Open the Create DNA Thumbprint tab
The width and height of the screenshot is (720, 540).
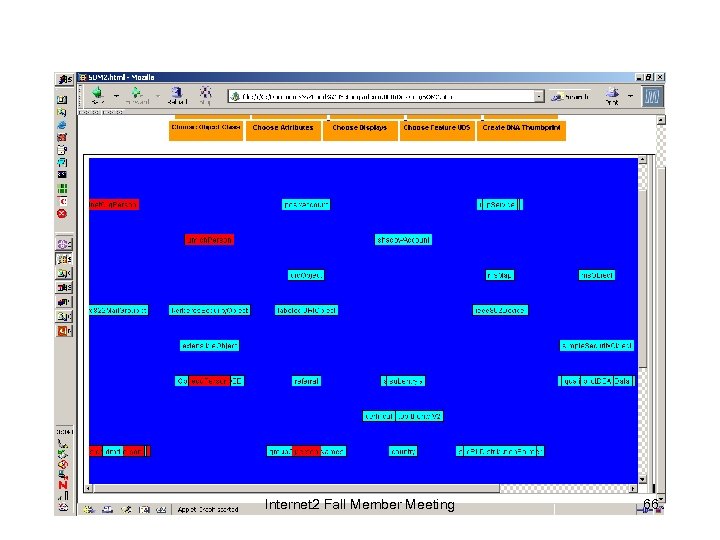tap(521, 129)
